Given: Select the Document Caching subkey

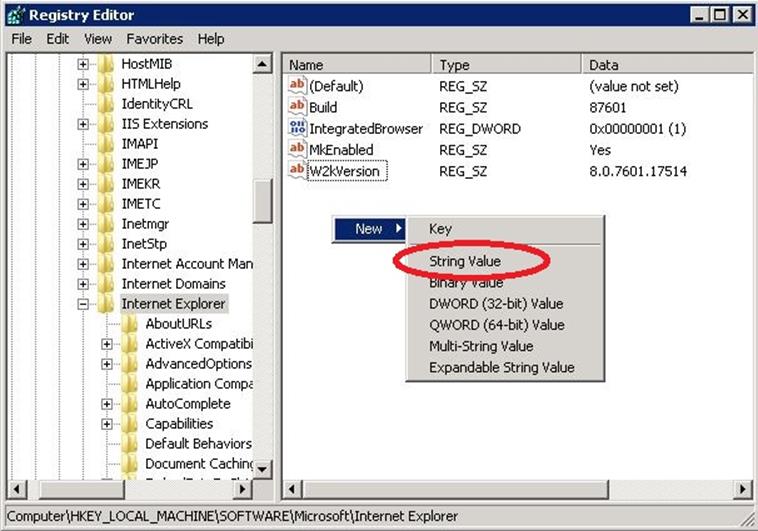Looking at the screenshot, I should [x=199, y=463].
